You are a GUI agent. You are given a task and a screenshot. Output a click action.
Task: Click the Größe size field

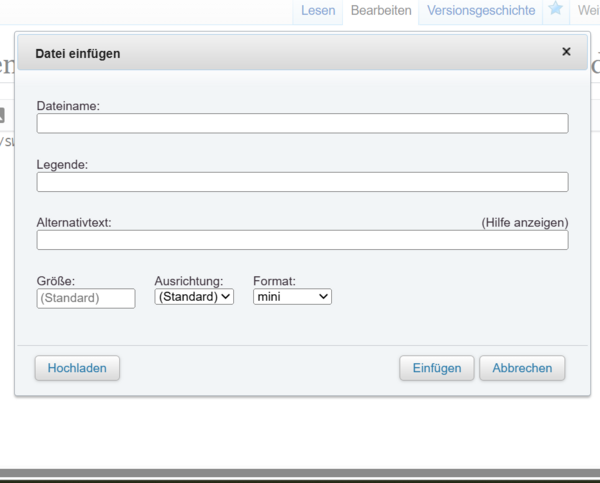pos(85,298)
